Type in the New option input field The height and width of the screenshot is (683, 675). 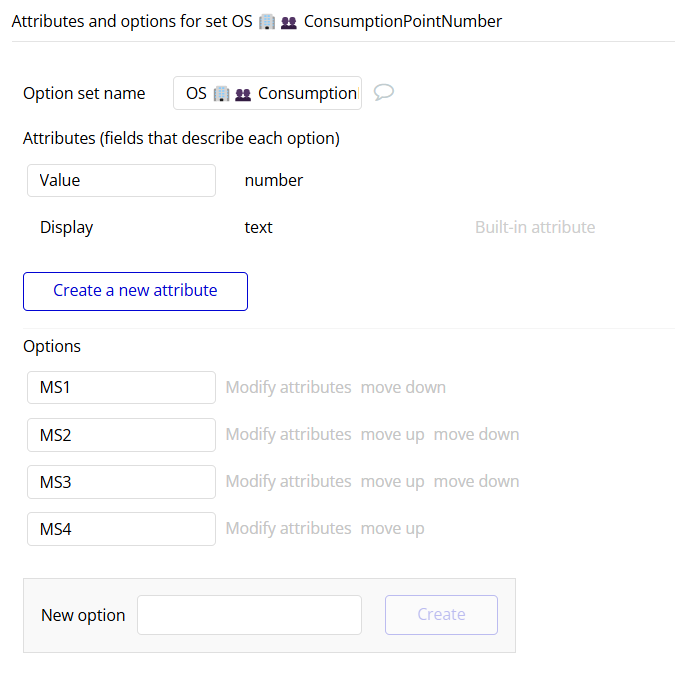point(249,615)
